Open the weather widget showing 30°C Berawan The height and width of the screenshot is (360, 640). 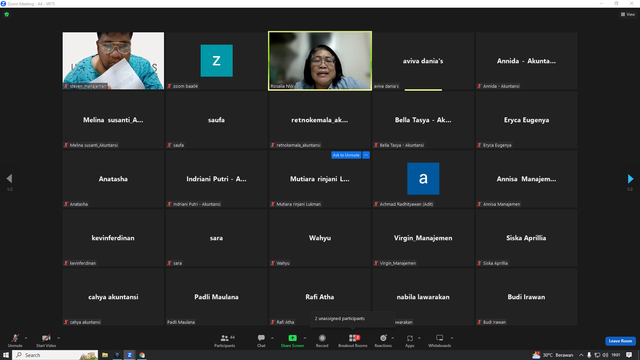[x=553, y=355]
